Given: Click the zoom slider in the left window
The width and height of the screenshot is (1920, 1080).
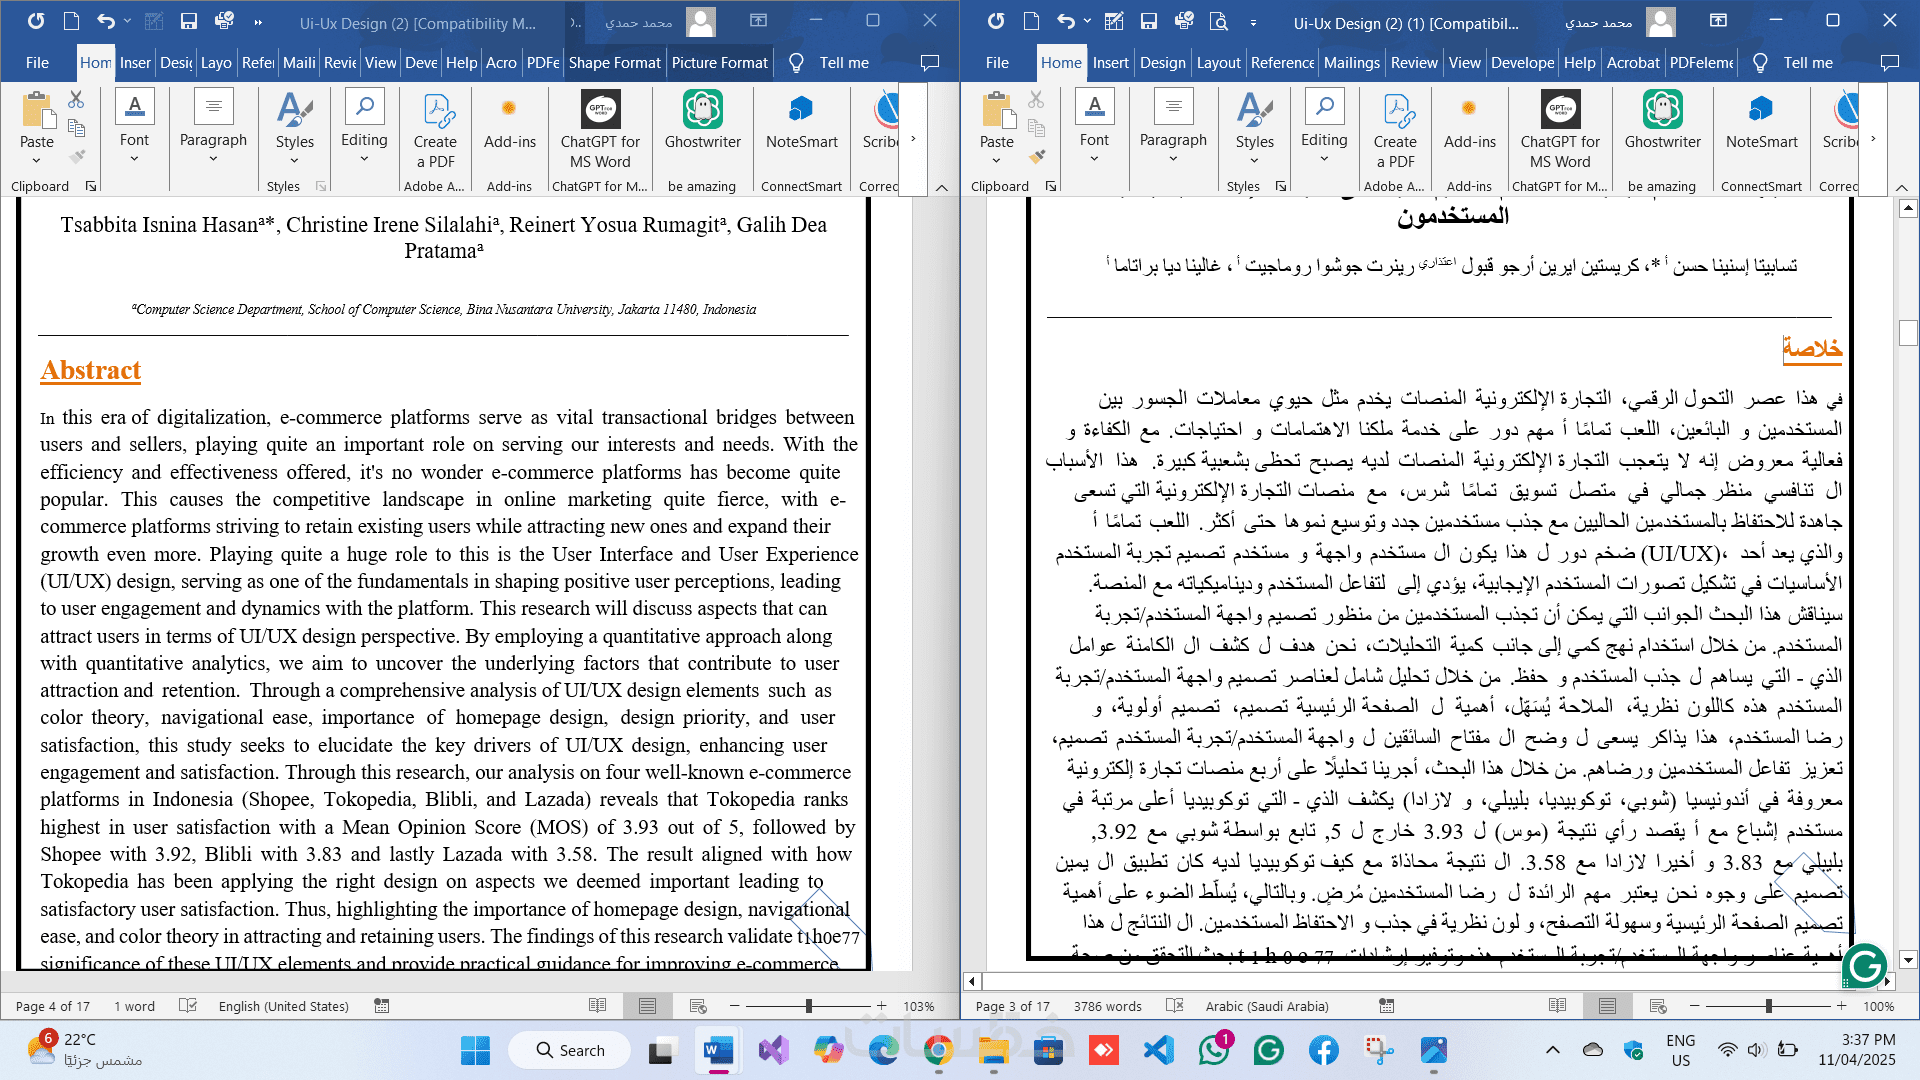Looking at the screenshot, I should pyautogui.click(x=808, y=1006).
